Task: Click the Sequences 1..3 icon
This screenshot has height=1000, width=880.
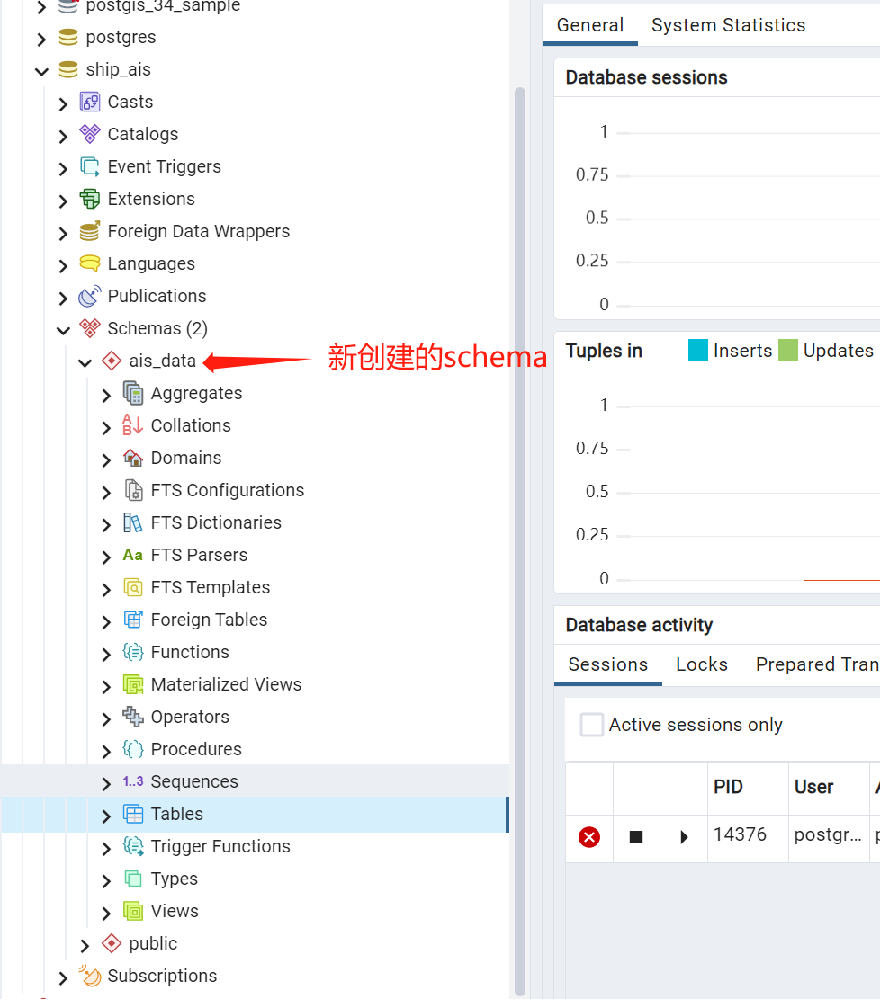Action: 133,781
